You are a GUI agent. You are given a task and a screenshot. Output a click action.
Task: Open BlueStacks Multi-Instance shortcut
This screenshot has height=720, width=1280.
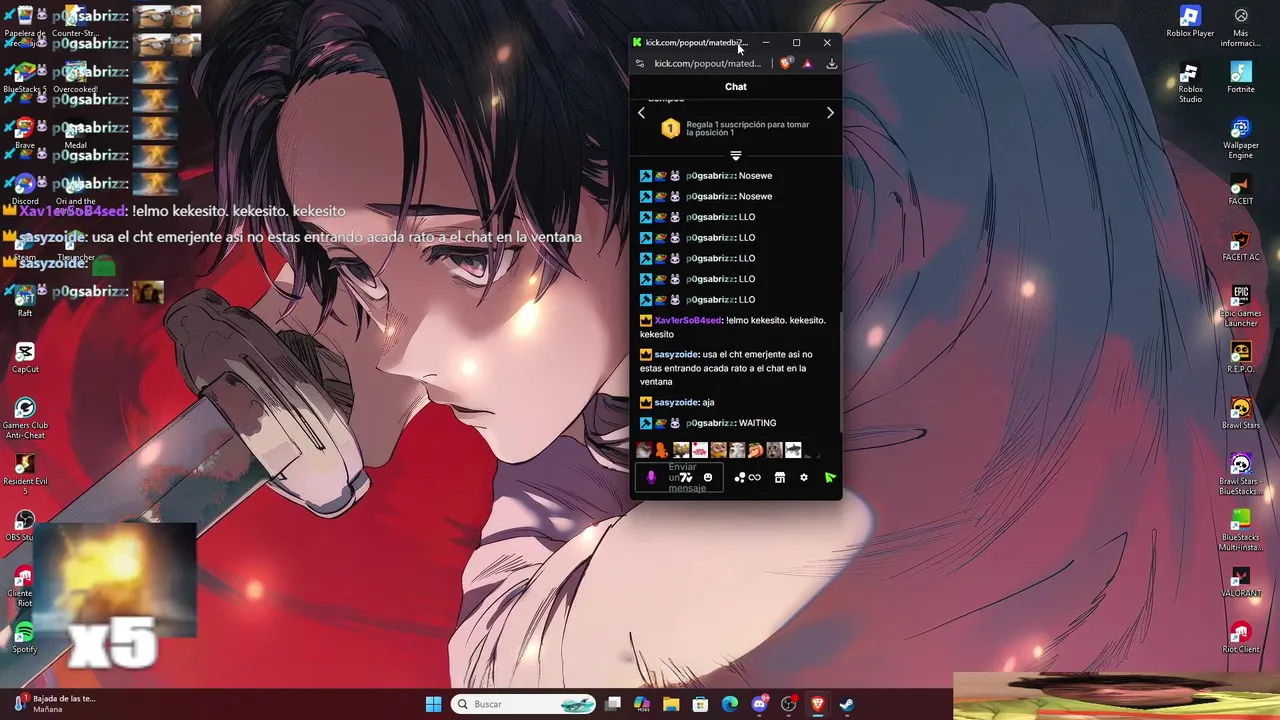(x=1241, y=531)
